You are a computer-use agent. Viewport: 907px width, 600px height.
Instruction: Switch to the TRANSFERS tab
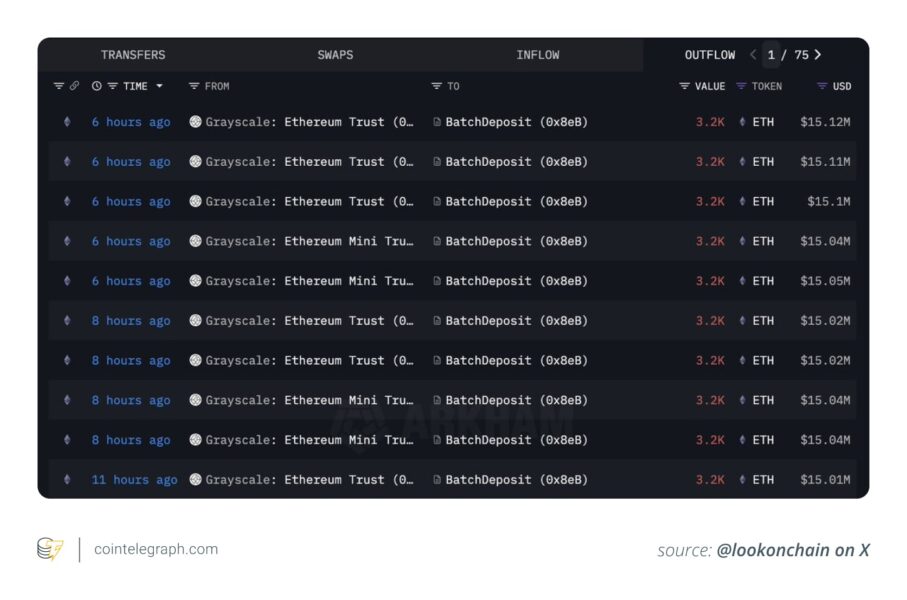[133, 55]
